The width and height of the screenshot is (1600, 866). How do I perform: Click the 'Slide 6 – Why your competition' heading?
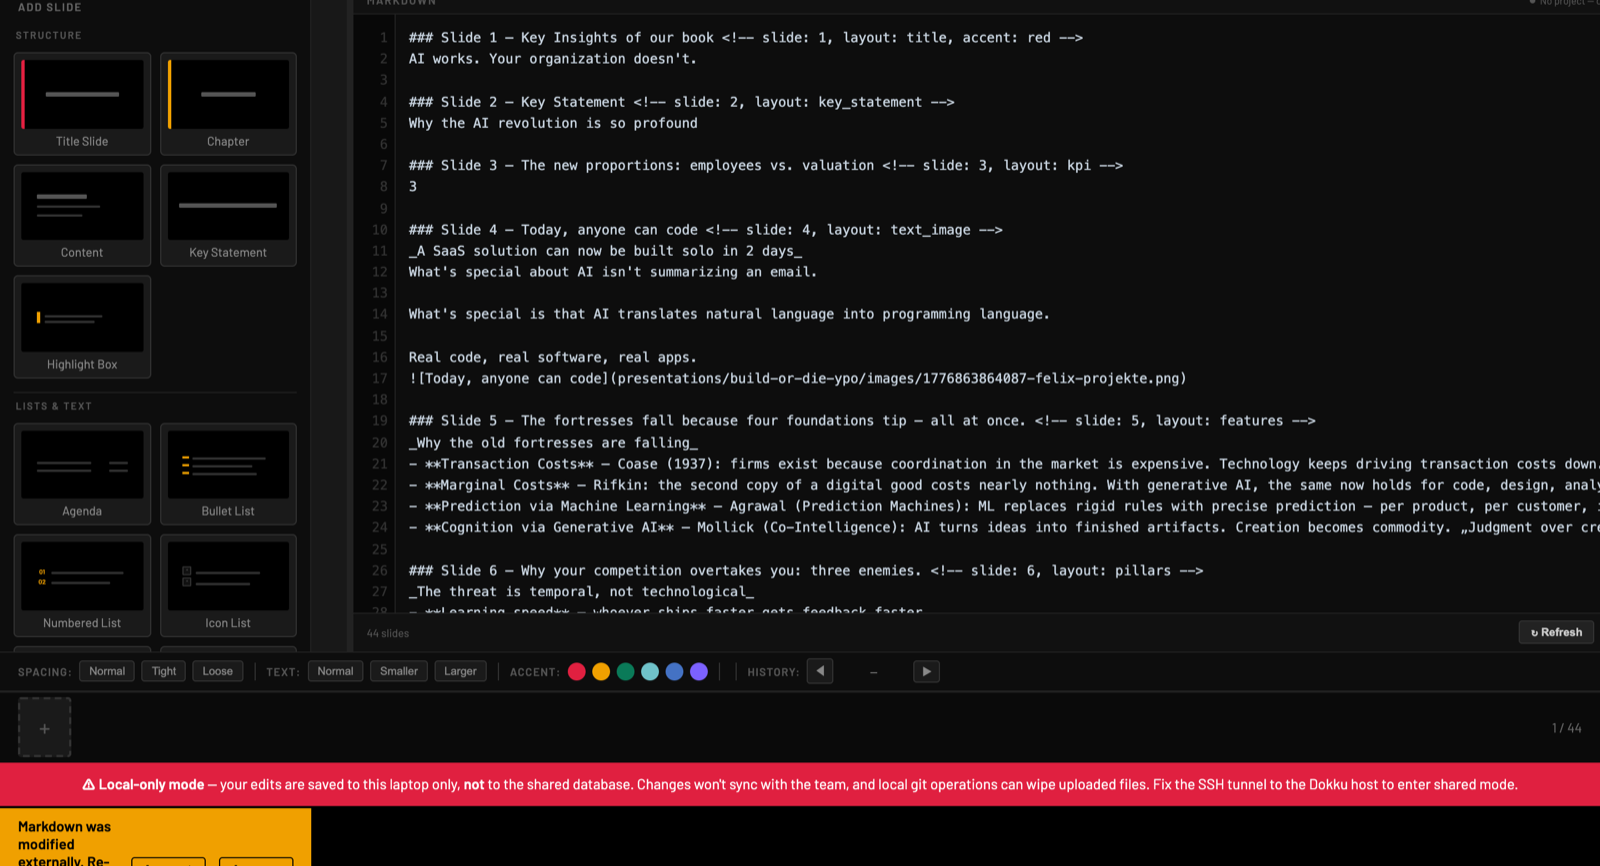coord(805,571)
